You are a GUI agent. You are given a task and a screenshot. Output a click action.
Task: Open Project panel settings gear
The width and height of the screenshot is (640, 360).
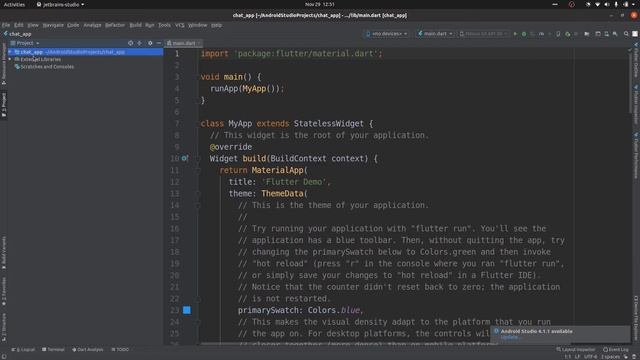click(150, 43)
